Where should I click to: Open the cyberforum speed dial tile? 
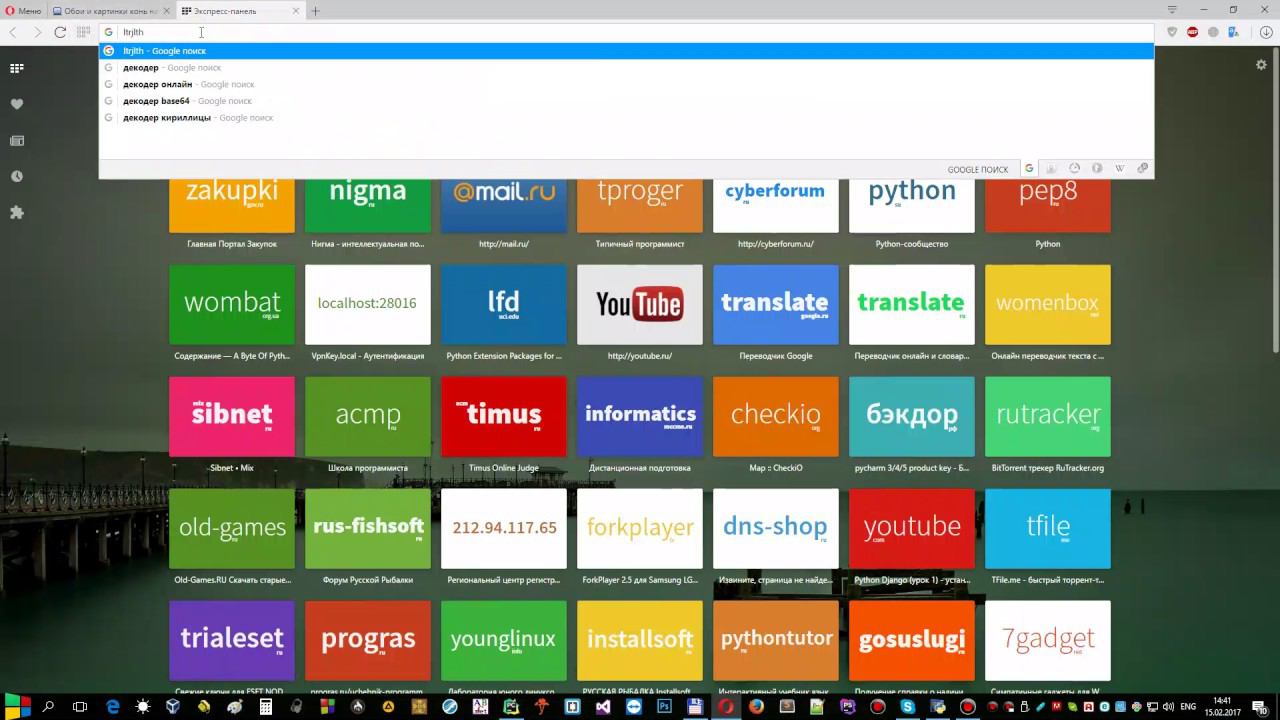click(776, 205)
